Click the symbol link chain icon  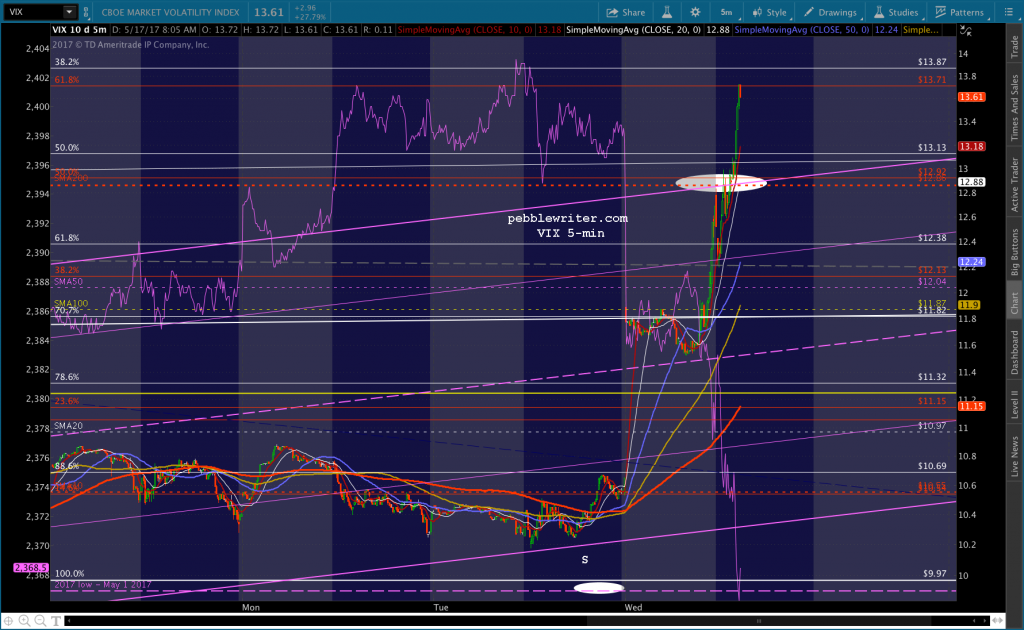click(x=86, y=12)
